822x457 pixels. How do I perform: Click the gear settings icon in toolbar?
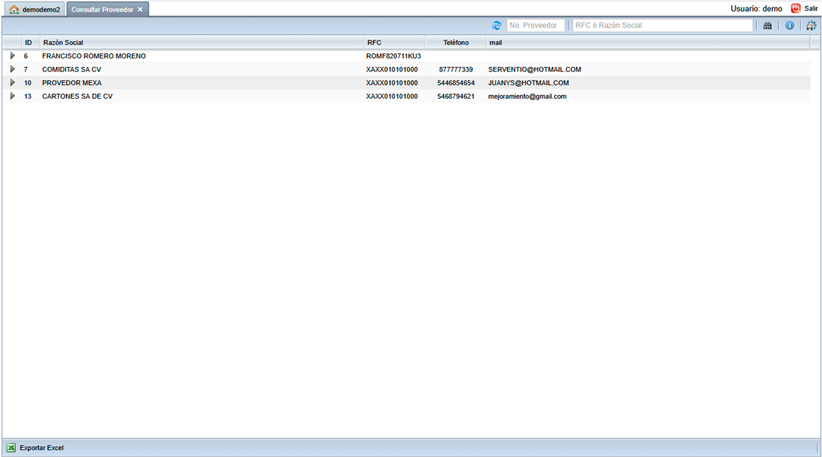811,25
